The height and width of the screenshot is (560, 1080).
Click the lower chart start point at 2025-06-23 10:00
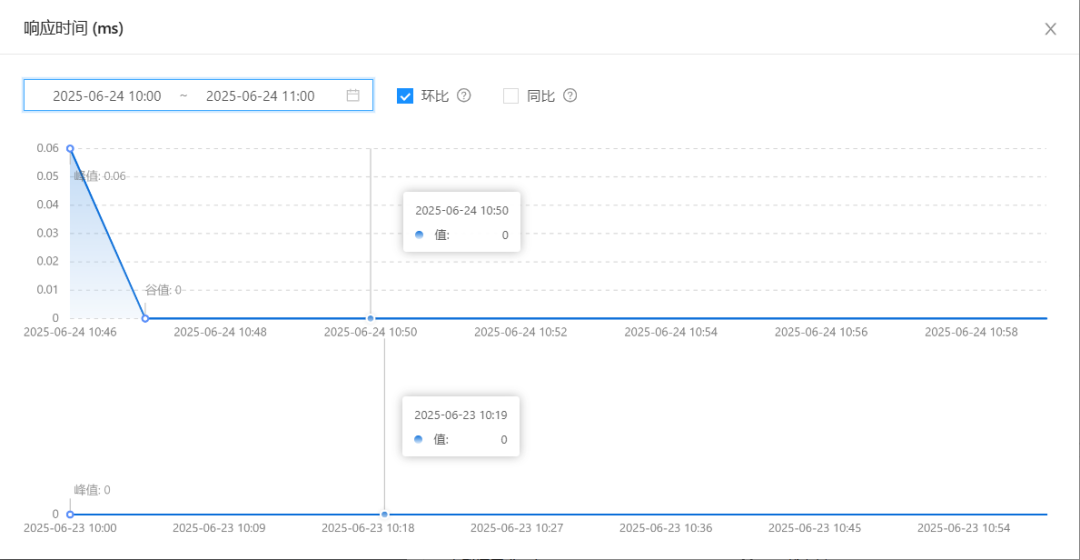click(70, 515)
